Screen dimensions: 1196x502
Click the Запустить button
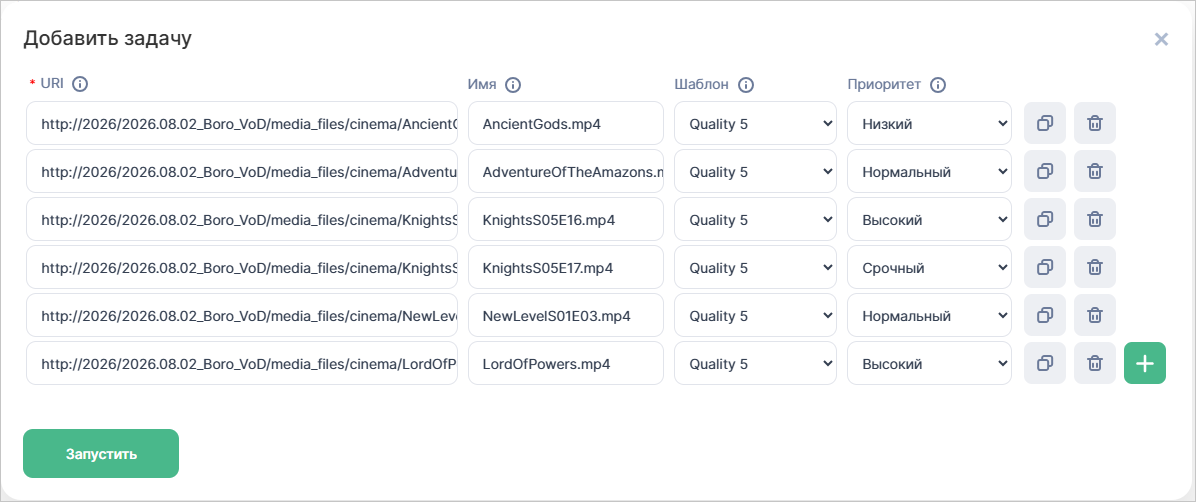101,453
